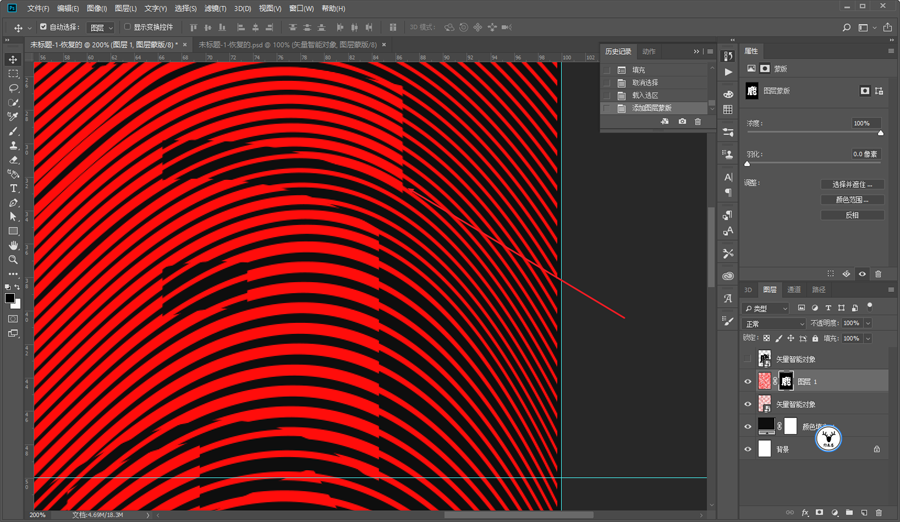Viewport: 900px width, 522px height.
Task: Open the blend mode 正常 dropdown
Action: pyautogui.click(x=774, y=324)
